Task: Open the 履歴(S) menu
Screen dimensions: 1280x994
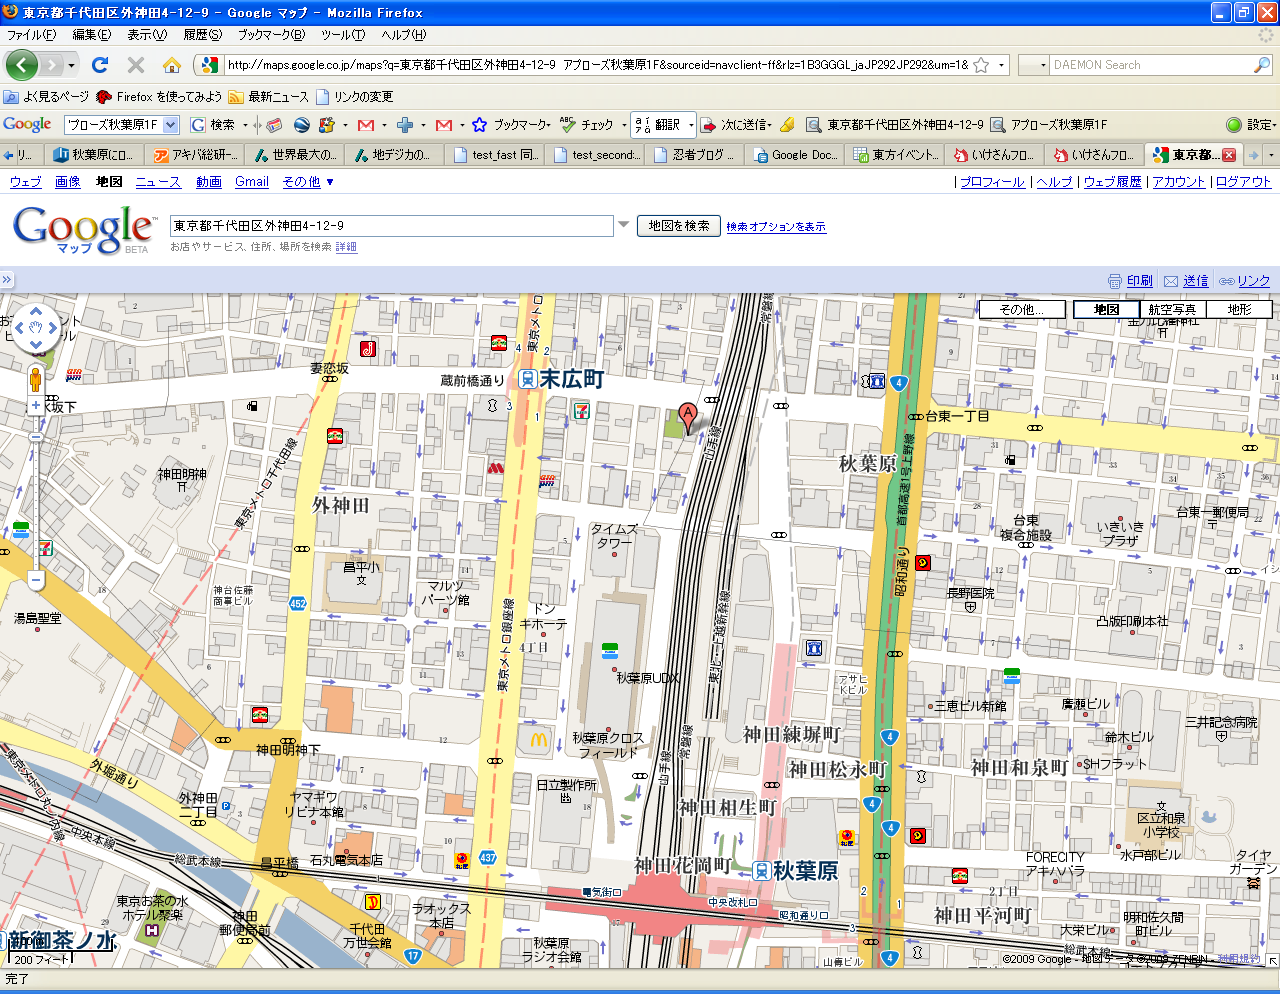Action: (203, 35)
